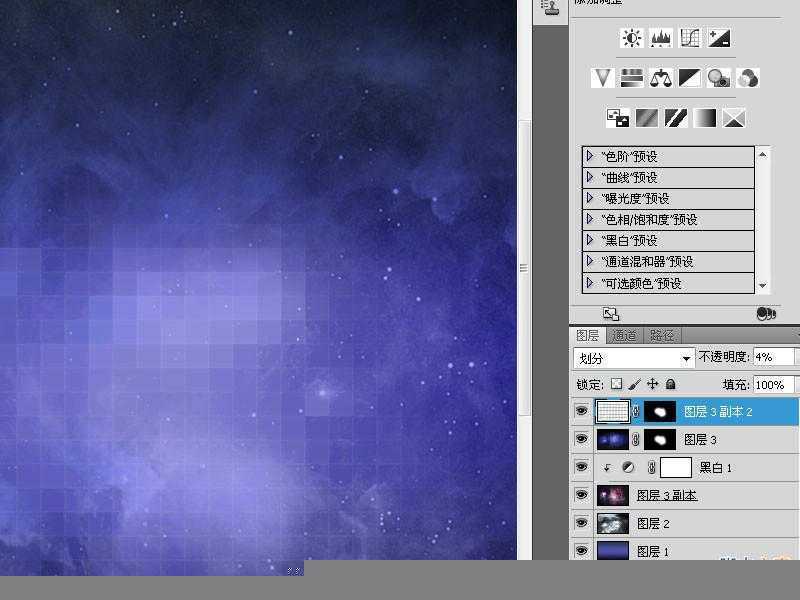Screen dimensions: 800x600
Task: Add a Levels adjustment layer
Action: click(661, 38)
